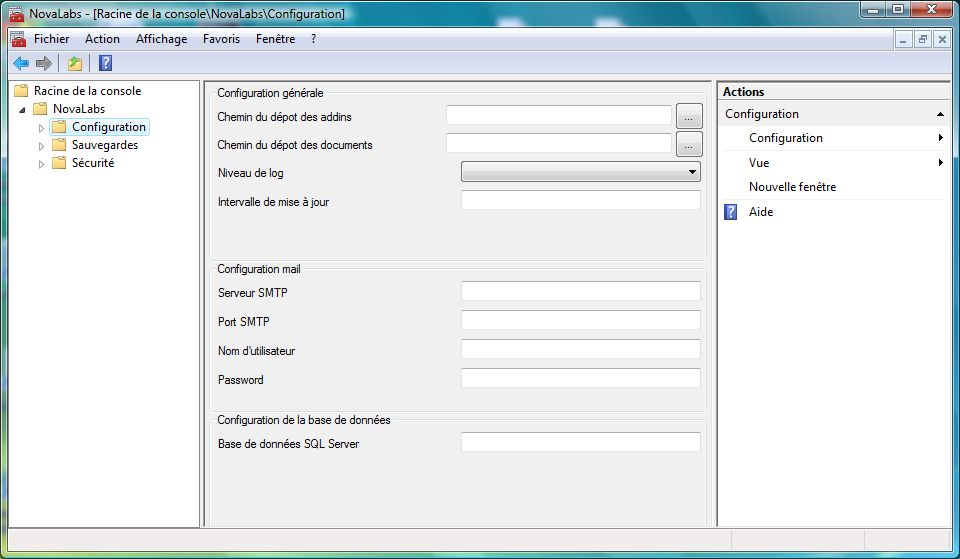Click Nouvelle fenêtre in Actions pane

pyautogui.click(x=792, y=187)
